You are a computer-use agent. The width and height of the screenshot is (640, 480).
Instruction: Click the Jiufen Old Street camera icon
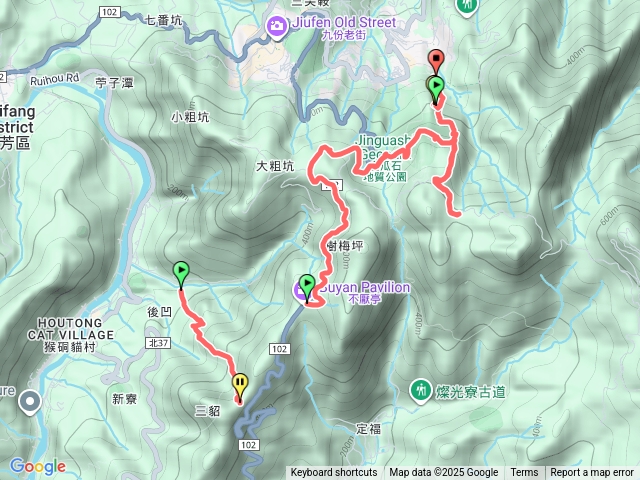coord(277,27)
